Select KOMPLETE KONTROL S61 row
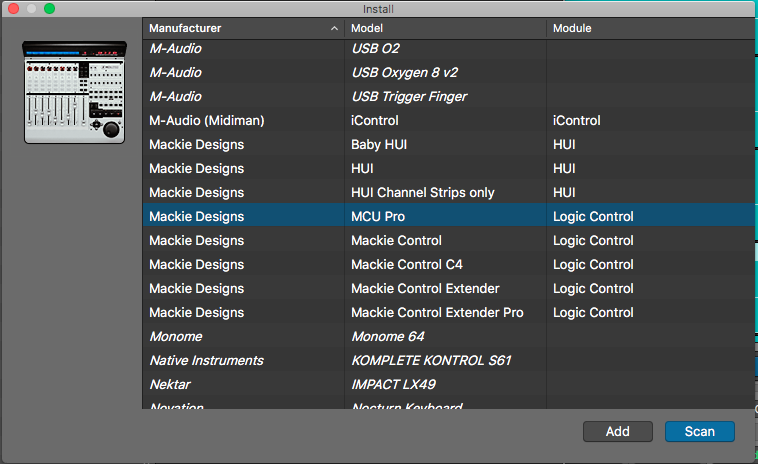This screenshot has height=464, width=758. (449, 361)
